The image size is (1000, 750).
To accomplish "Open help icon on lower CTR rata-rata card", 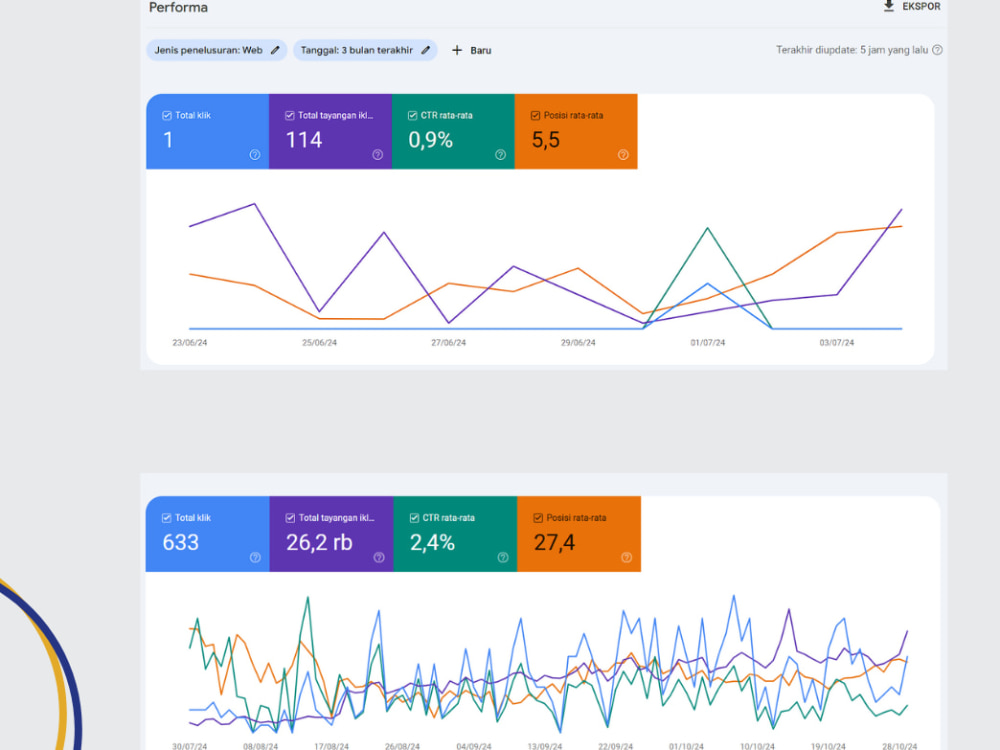I will click(503, 557).
